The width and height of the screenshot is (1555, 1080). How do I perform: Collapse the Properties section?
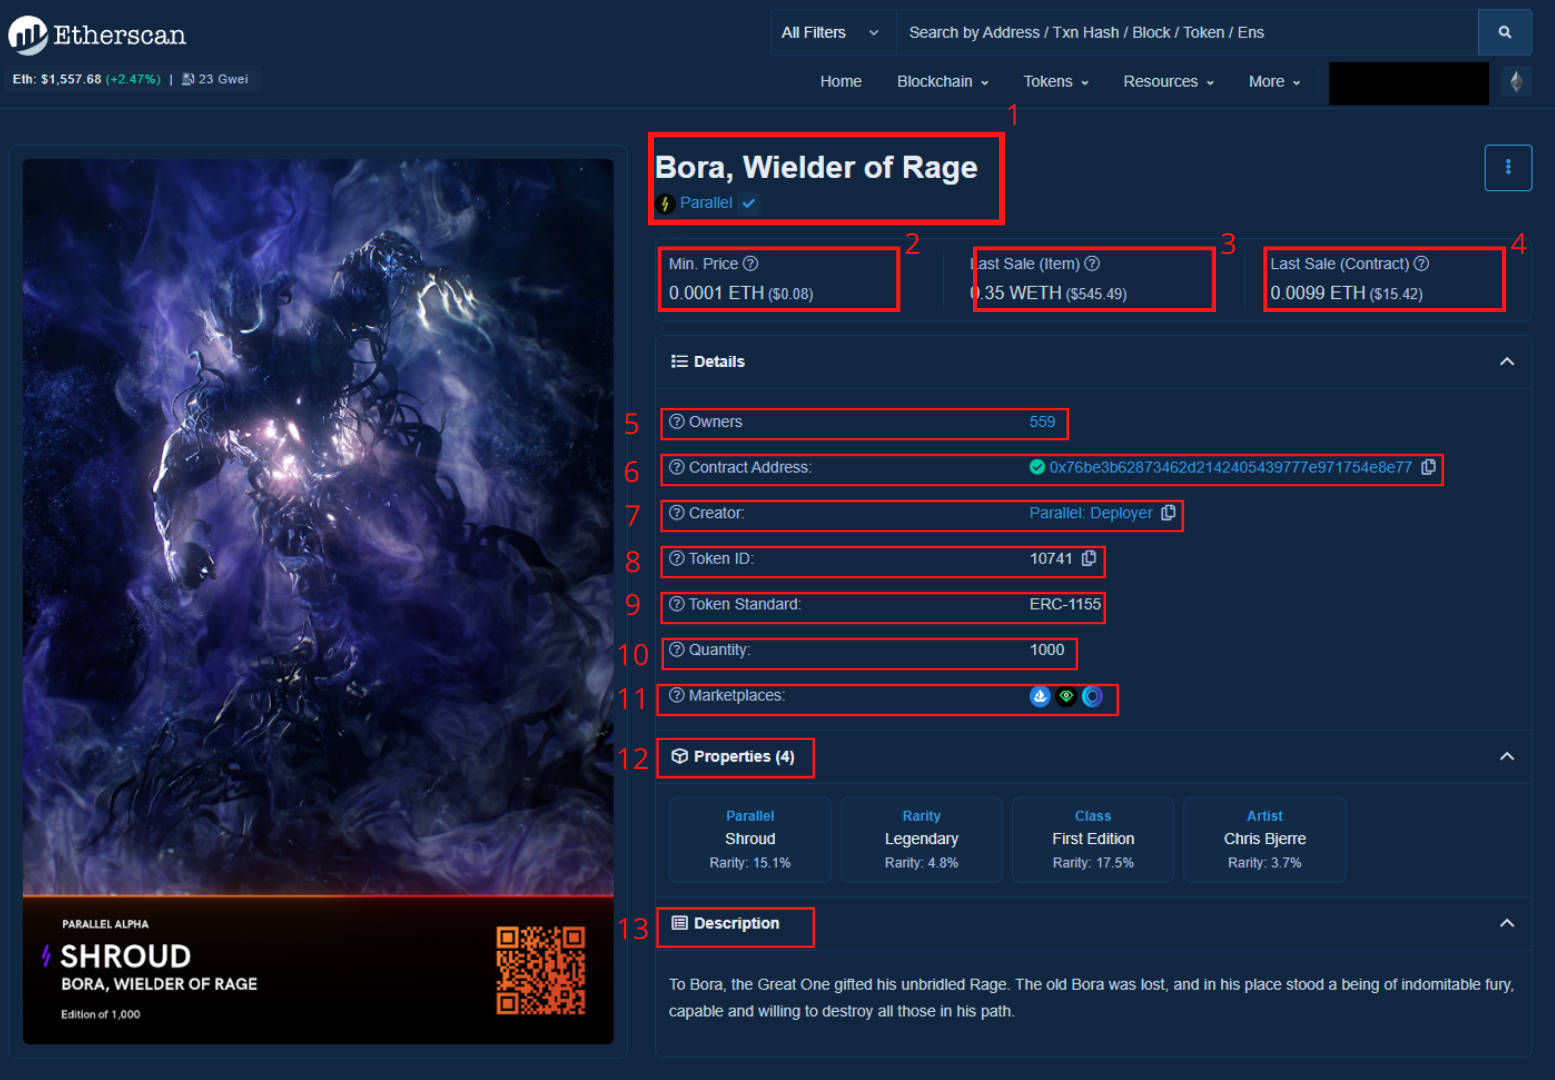pyautogui.click(x=1506, y=757)
